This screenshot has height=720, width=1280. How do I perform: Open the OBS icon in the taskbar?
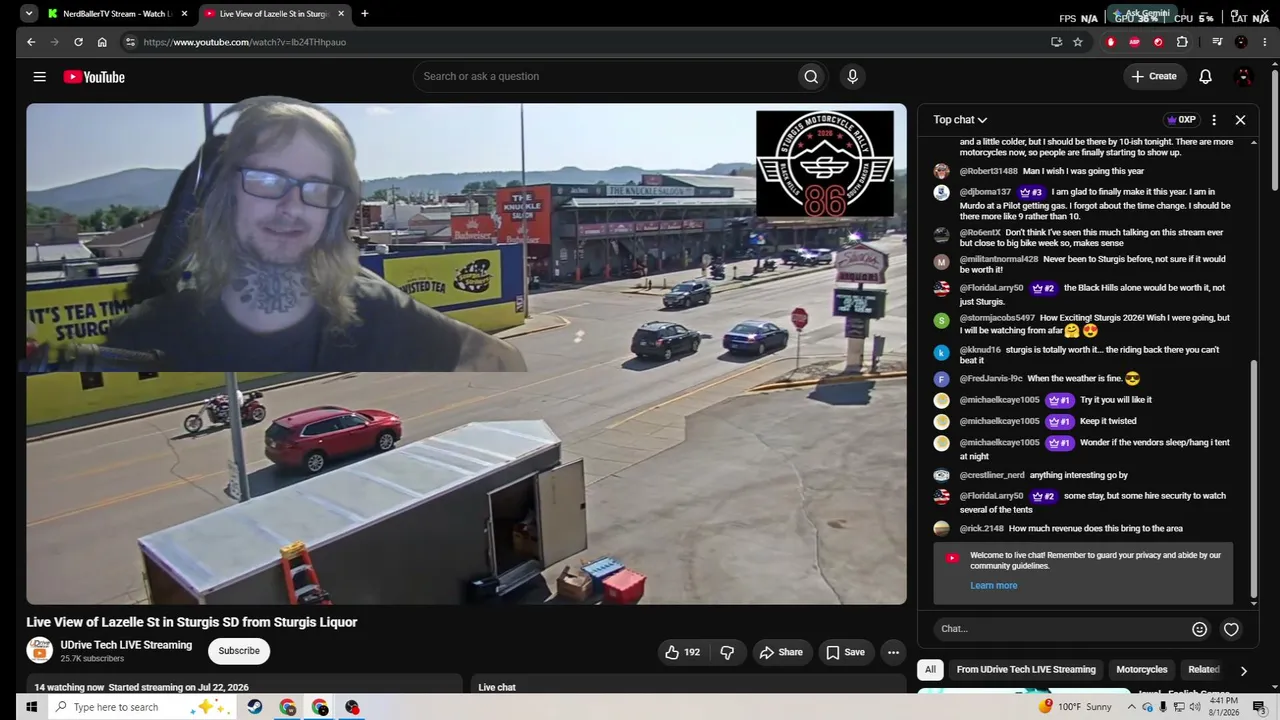[x=352, y=707]
